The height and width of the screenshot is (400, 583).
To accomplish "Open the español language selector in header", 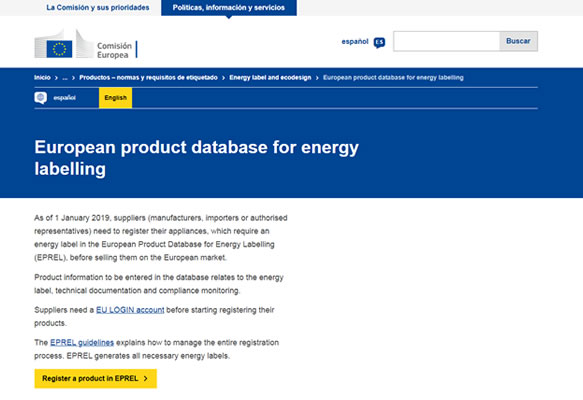I will [355, 41].
